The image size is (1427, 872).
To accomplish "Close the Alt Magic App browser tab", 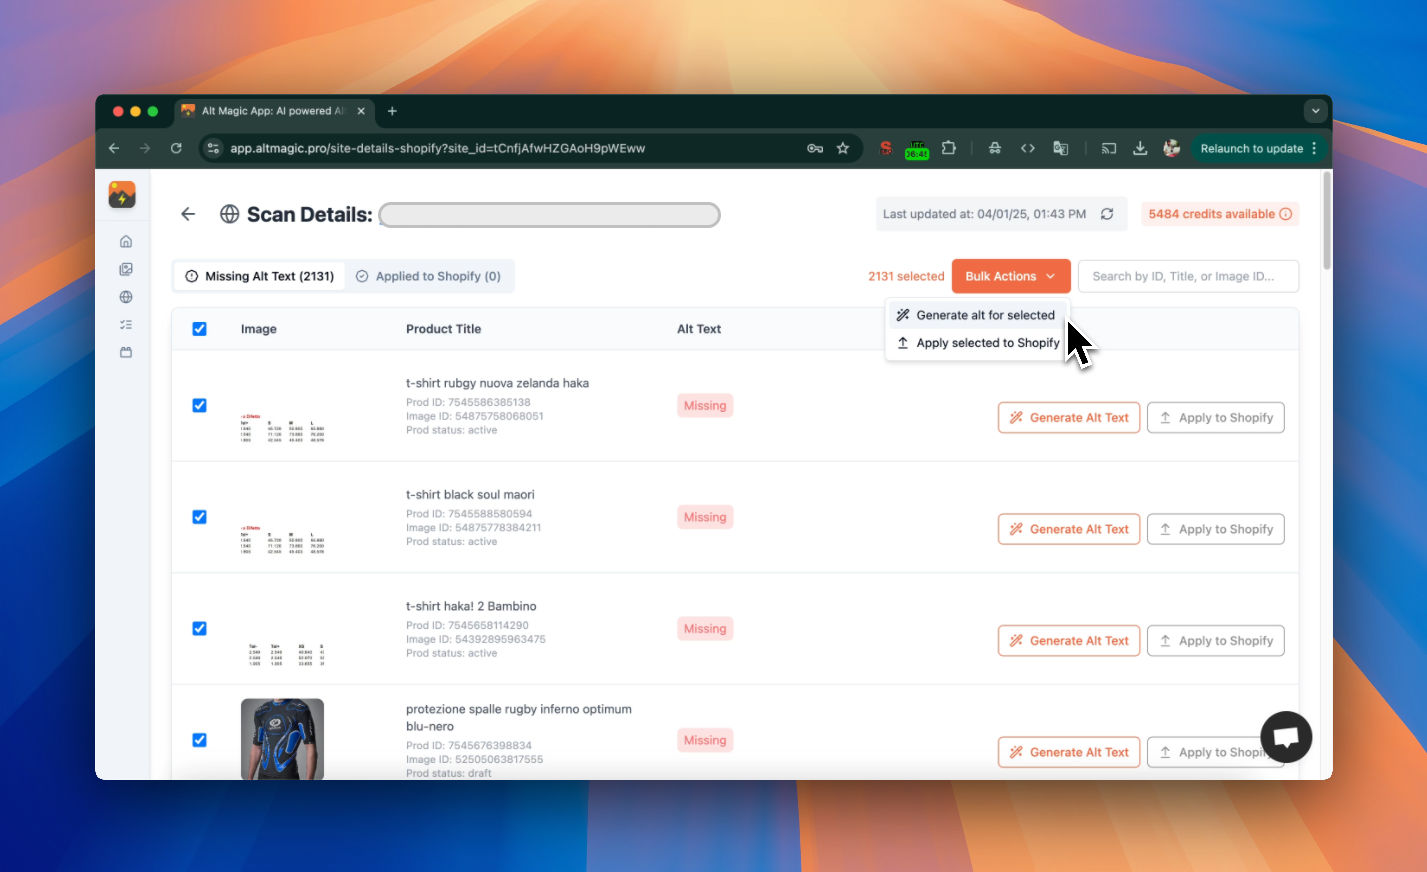I will click(x=361, y=111).
